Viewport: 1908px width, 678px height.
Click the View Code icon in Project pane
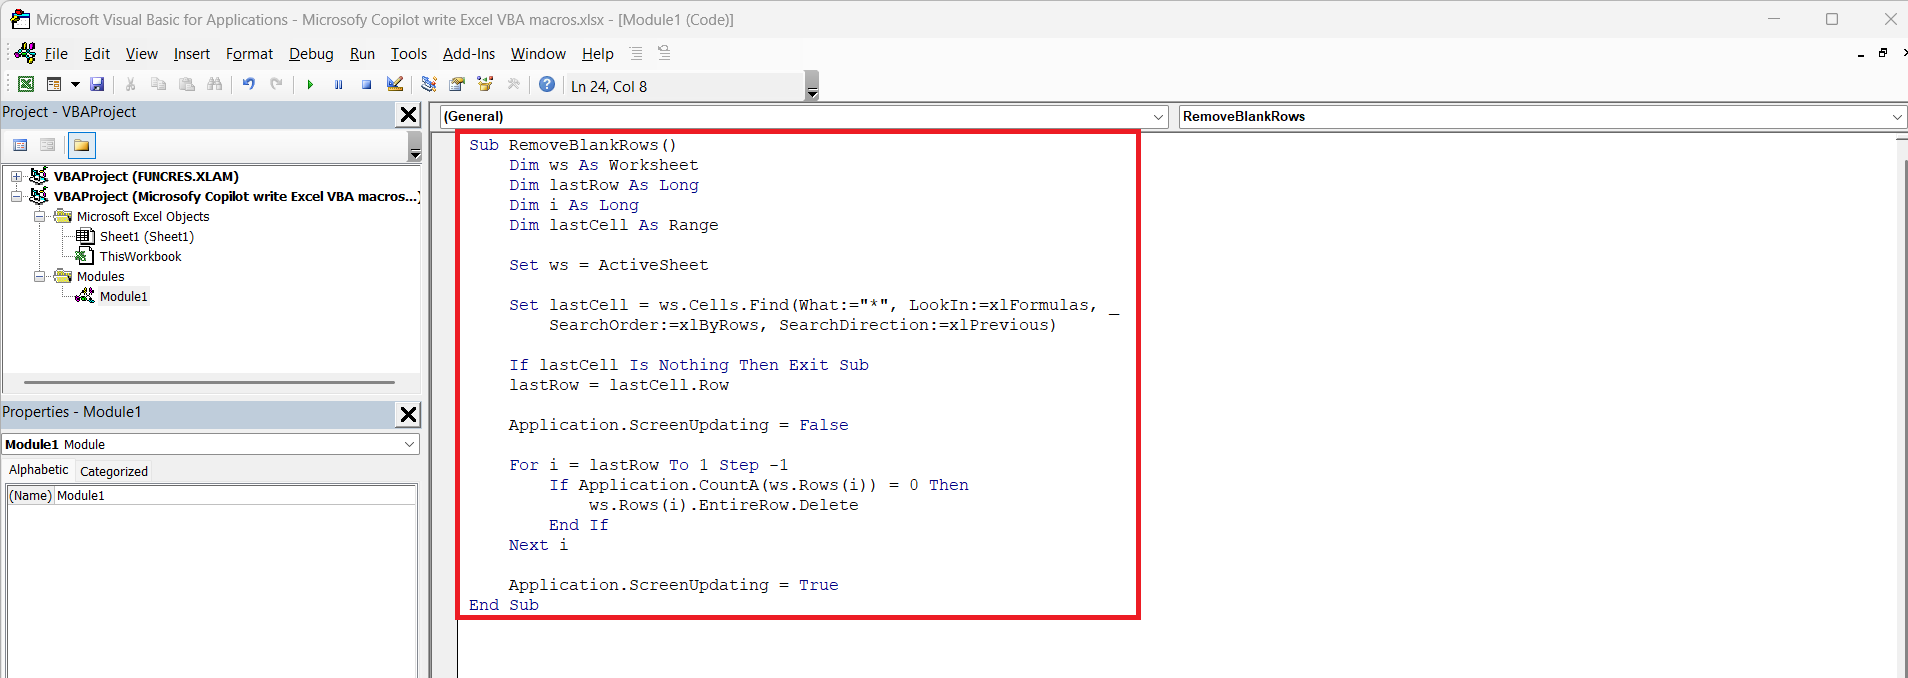20,145
